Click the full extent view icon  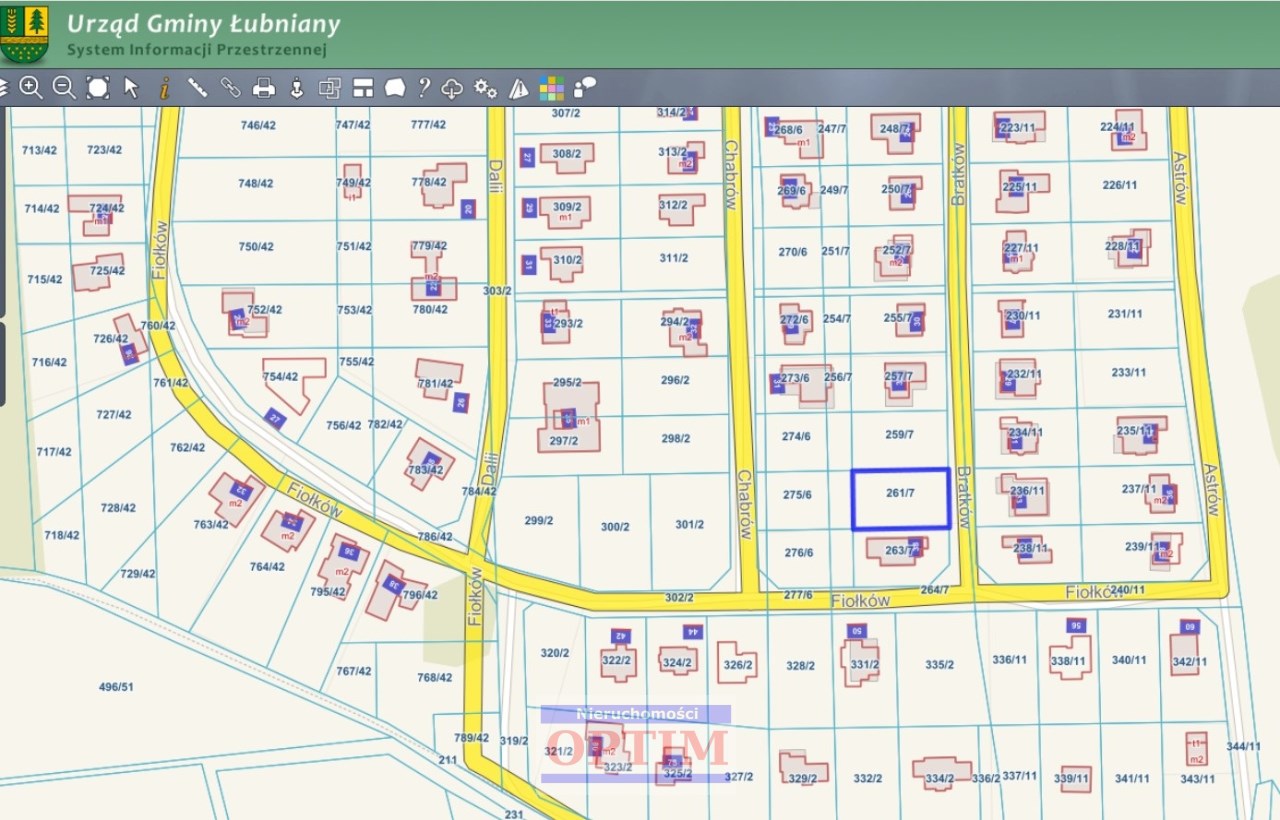pyautogui.click(x=97, y=87)
